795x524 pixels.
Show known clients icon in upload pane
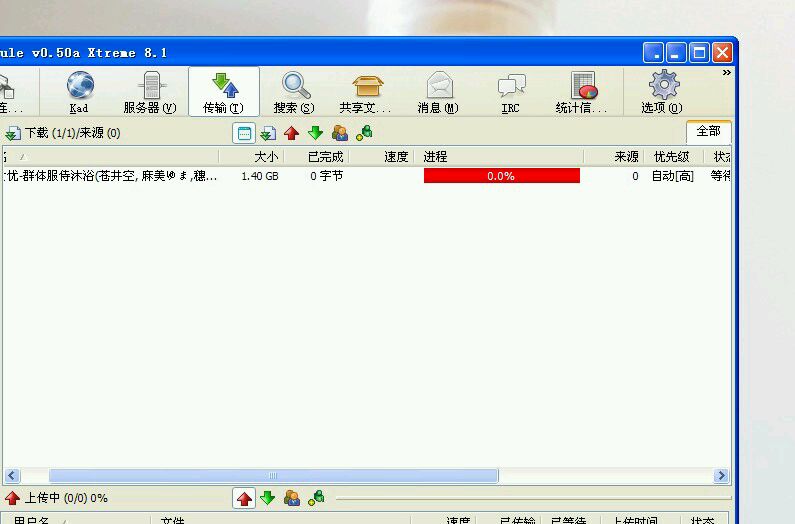316,498
